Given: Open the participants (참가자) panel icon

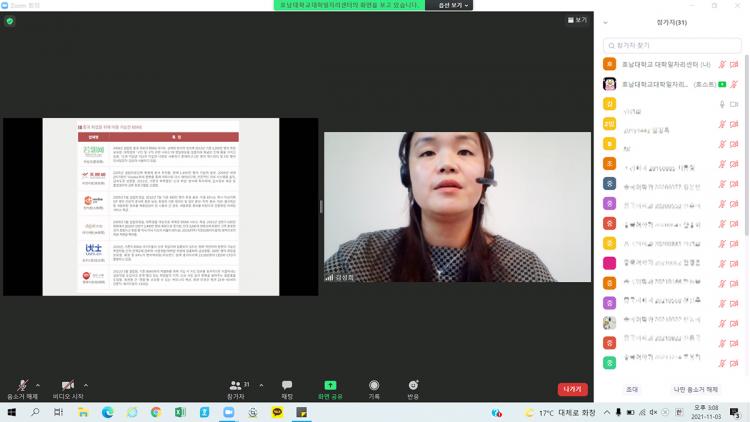Looking at the screenshot, I should 236,385.
